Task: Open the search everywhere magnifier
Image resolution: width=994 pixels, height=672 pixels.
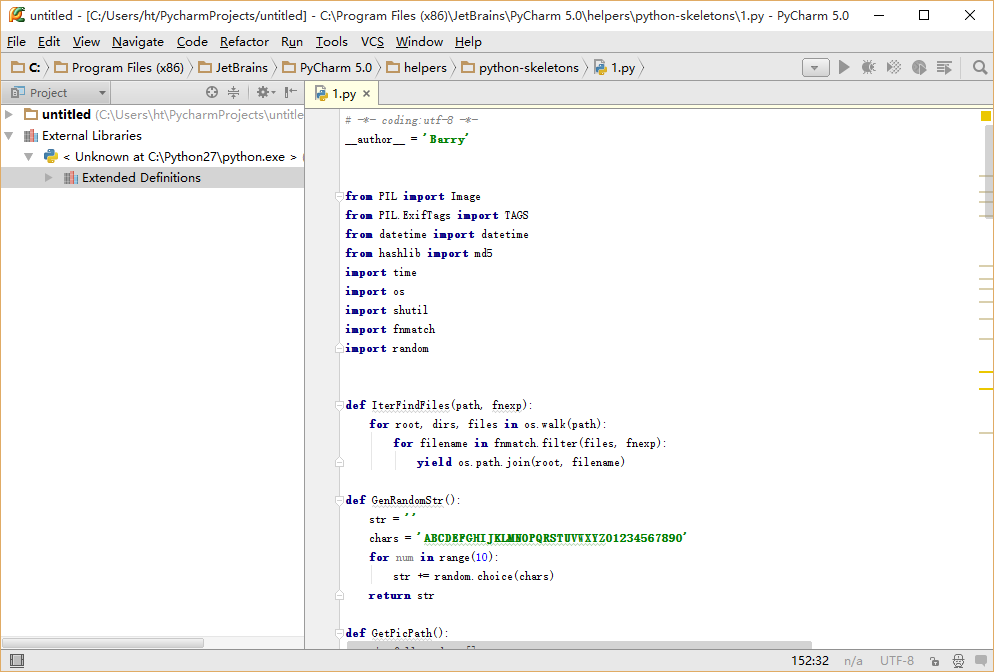Action: (x=980, y=66)
